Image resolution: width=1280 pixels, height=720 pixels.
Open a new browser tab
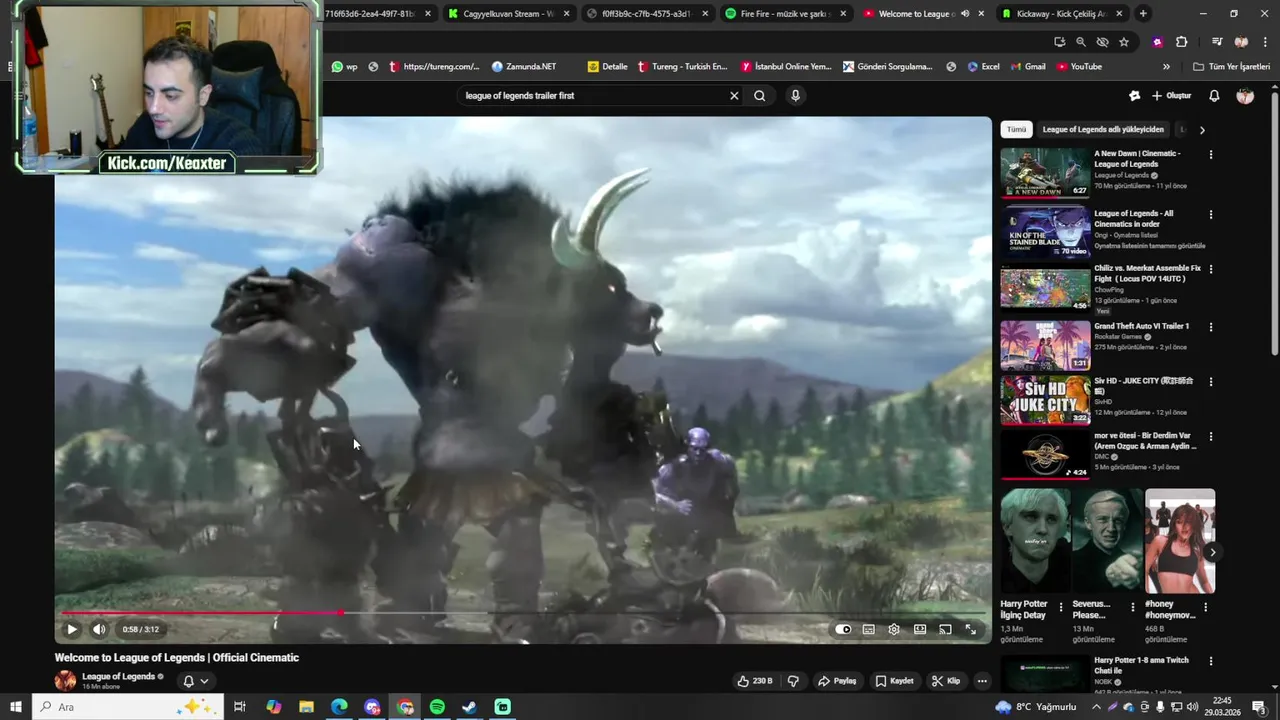pos(1143,14)
